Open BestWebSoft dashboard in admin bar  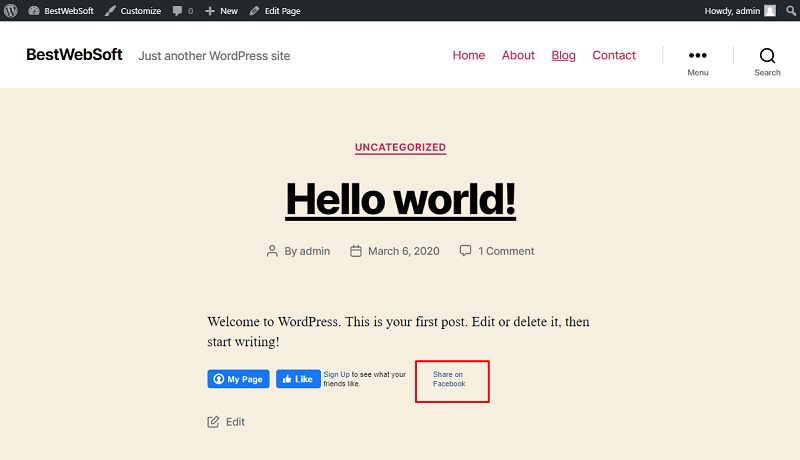pos(61,11)
